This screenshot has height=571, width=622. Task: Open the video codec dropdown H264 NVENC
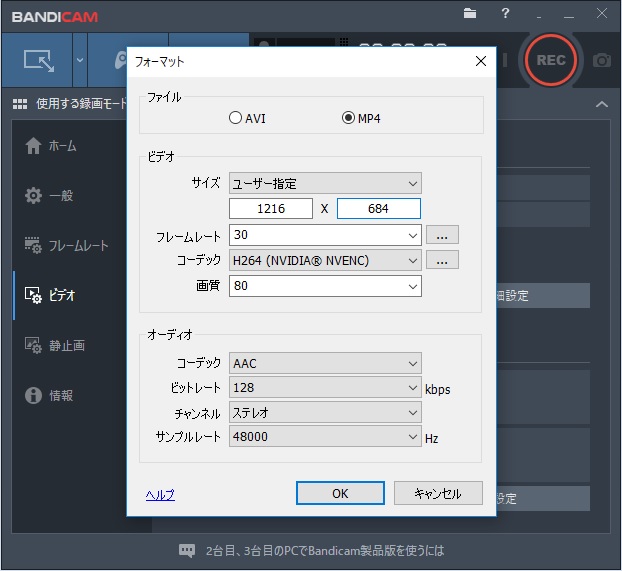tap(325, 260)
